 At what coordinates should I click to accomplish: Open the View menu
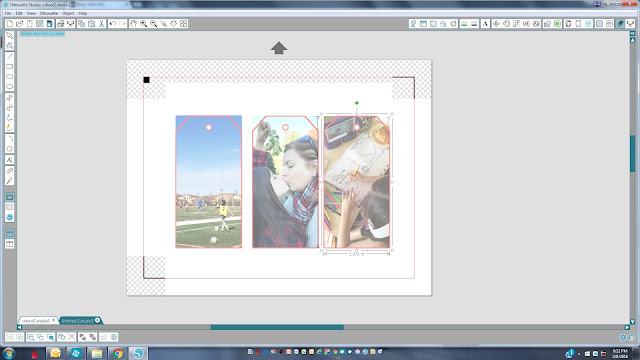31,13
